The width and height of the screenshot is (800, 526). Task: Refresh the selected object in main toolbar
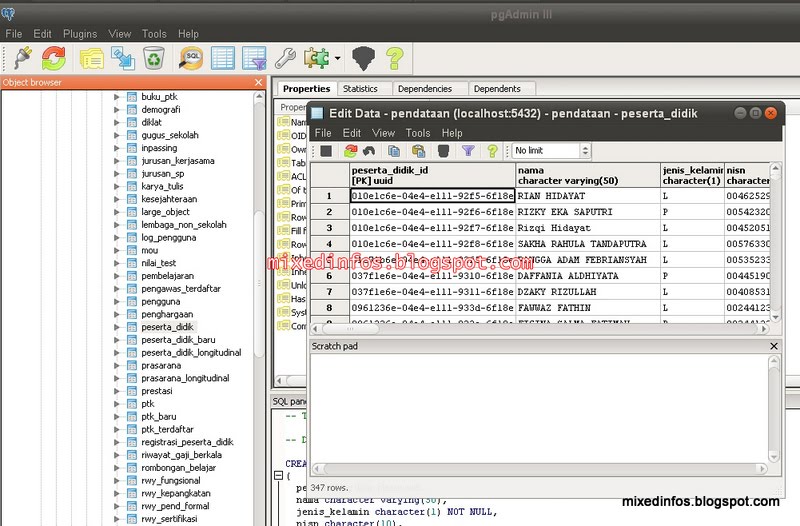click(x=54, y=58)
